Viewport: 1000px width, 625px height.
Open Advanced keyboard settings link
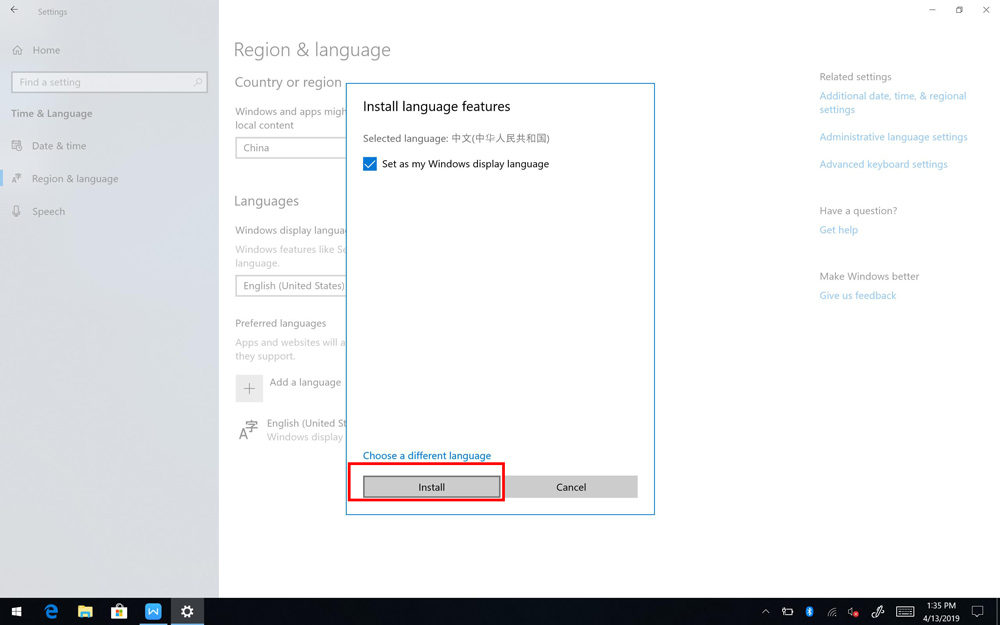883,164
